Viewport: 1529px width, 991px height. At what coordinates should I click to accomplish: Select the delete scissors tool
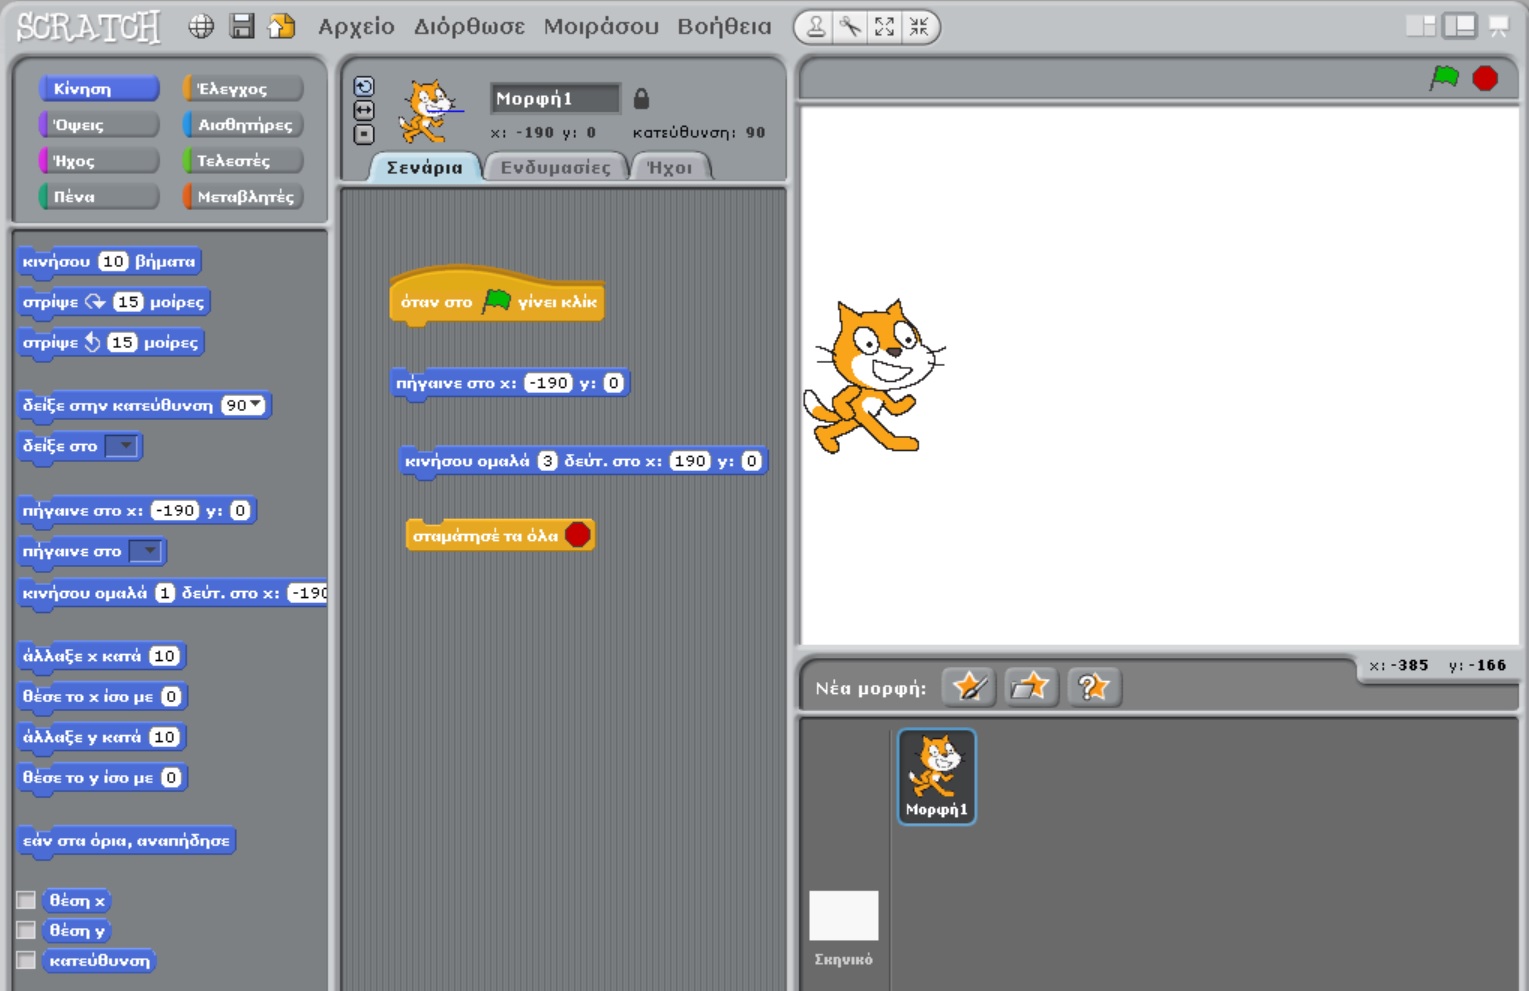click(x=850, y=27)
